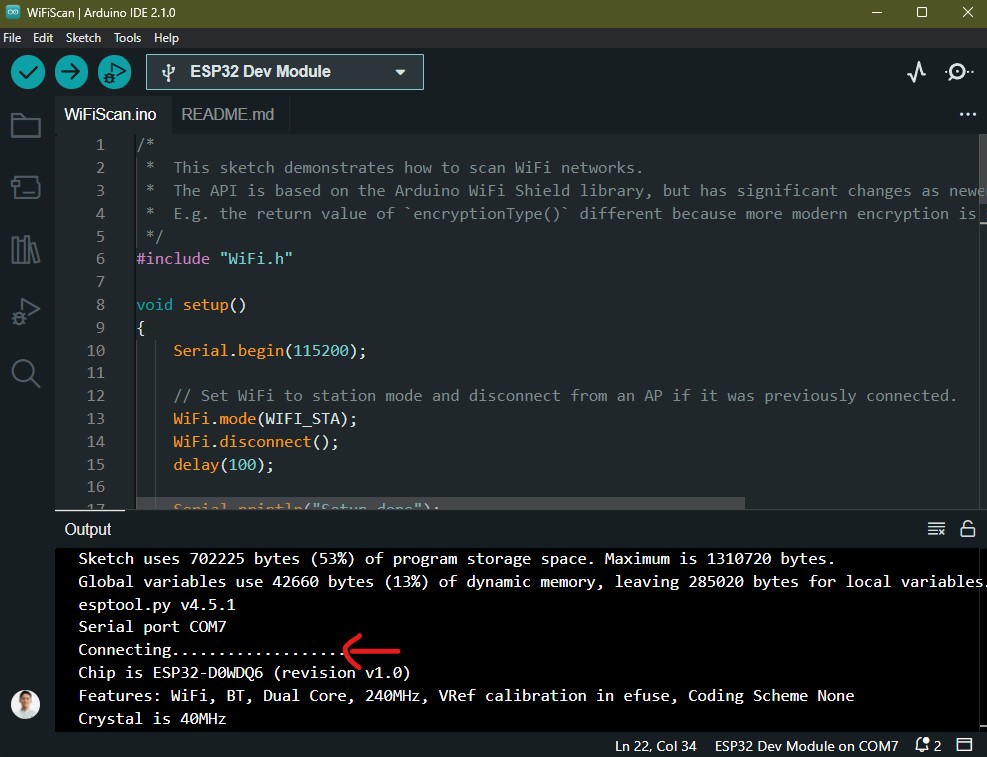987x757 pixels.
Task: Click the WiFi.mode(WIFI_STA) code line
Action: tap(265, 419)
